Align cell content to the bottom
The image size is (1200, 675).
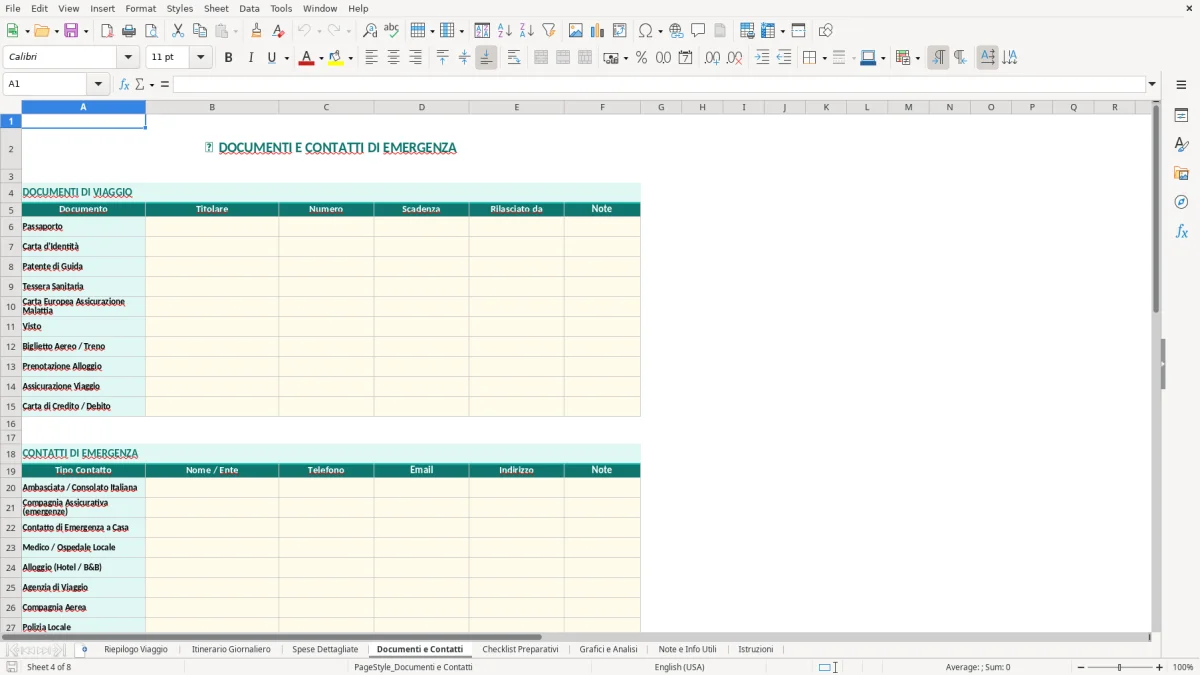pyautogui.click(x=486, y=58)
